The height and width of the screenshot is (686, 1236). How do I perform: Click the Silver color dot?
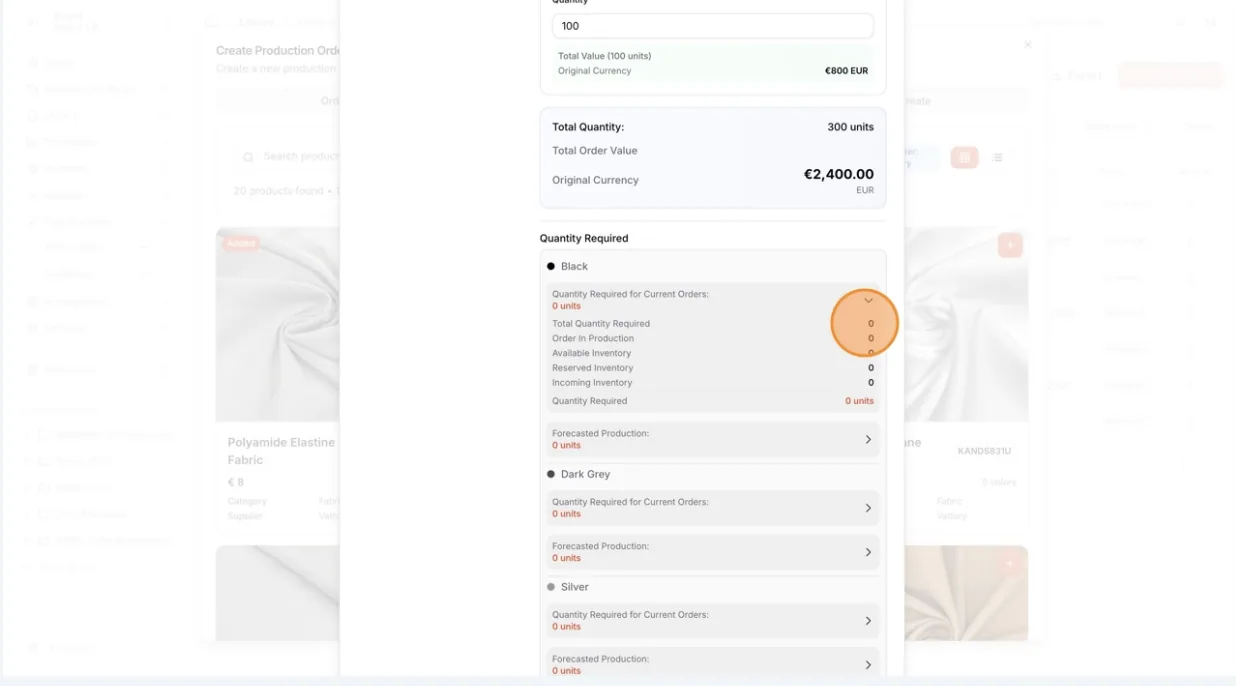(551, 587)
